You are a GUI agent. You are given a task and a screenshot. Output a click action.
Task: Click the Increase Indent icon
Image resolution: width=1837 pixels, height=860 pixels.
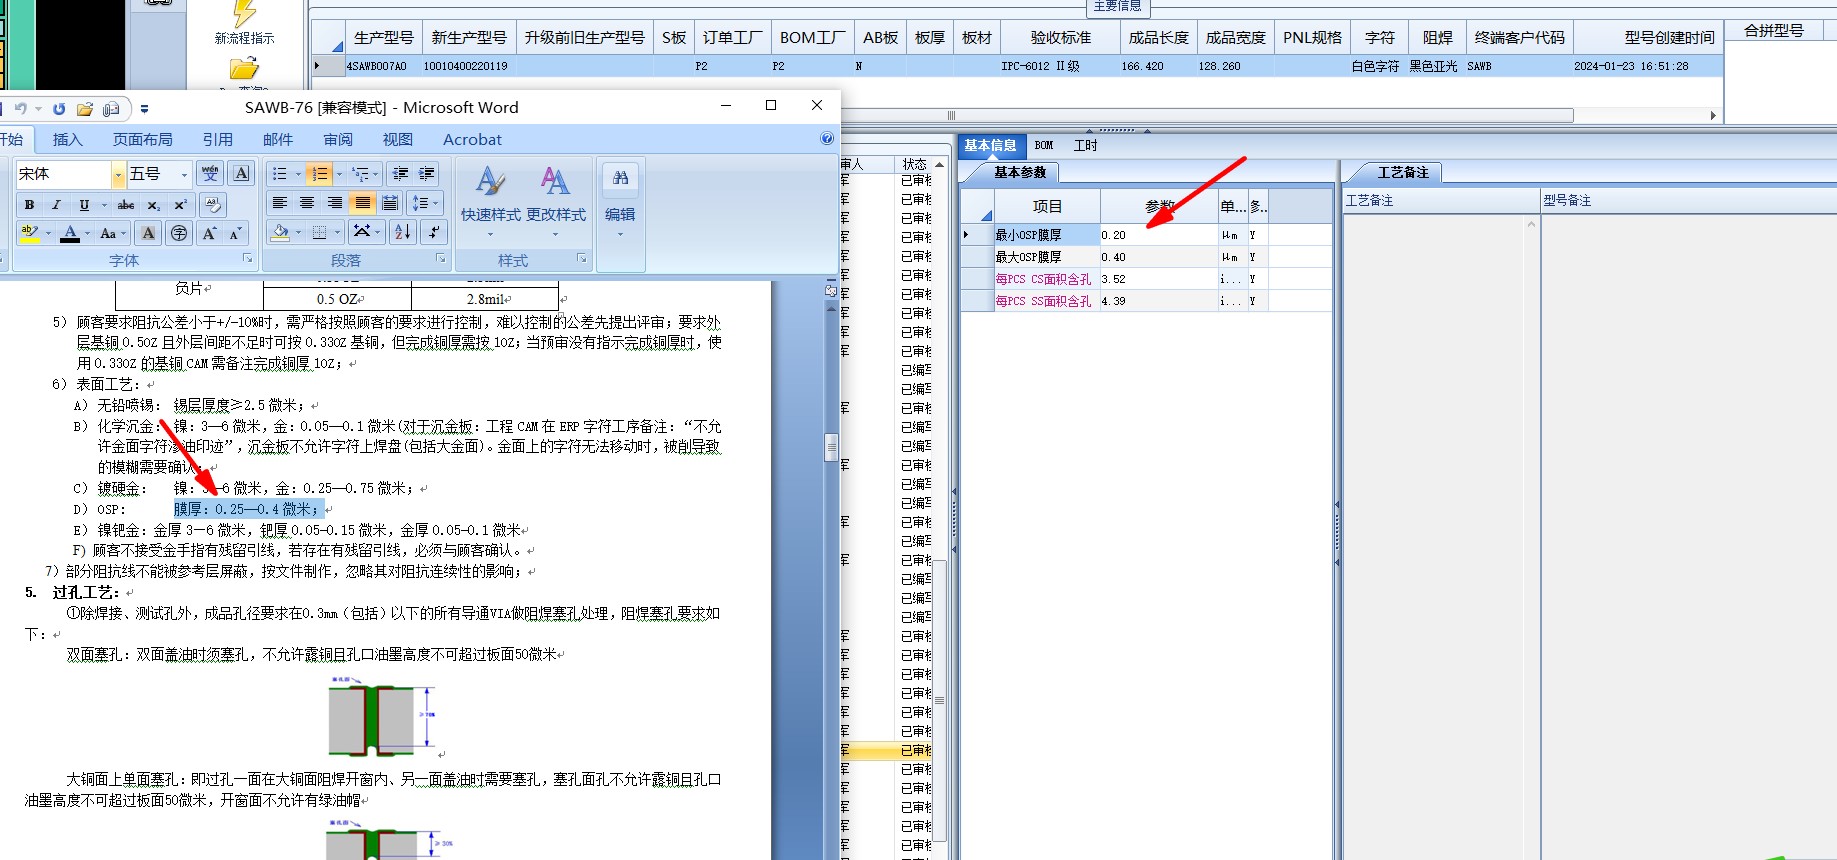(x=428, y=174)
